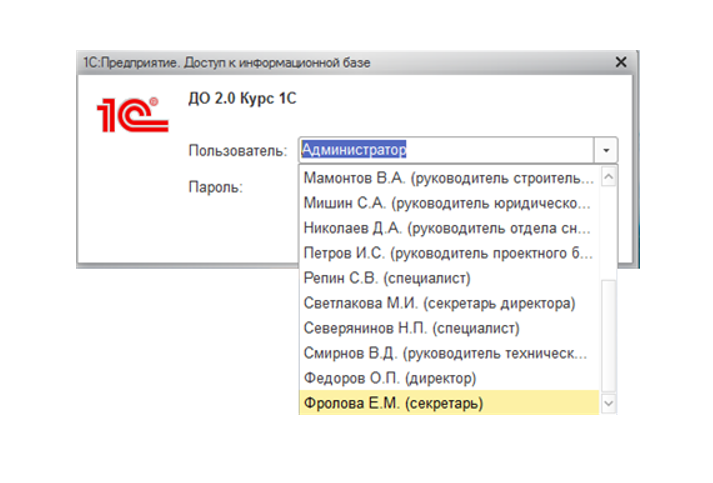
Task: Click the dialog title bar text
Action: 226,62
